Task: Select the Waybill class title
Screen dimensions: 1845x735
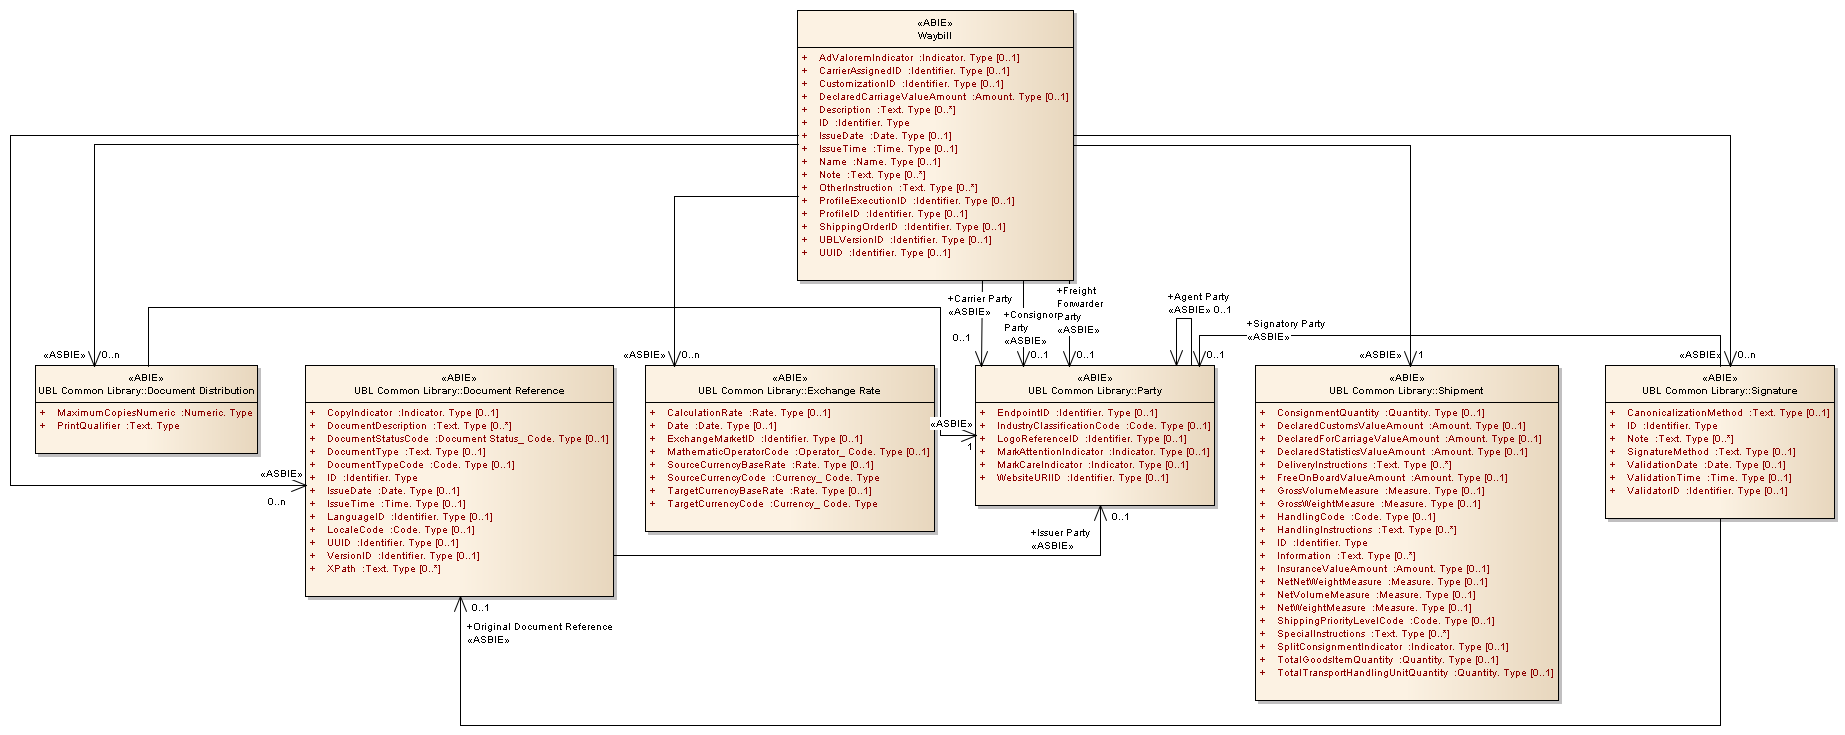Action: [934, 36]
